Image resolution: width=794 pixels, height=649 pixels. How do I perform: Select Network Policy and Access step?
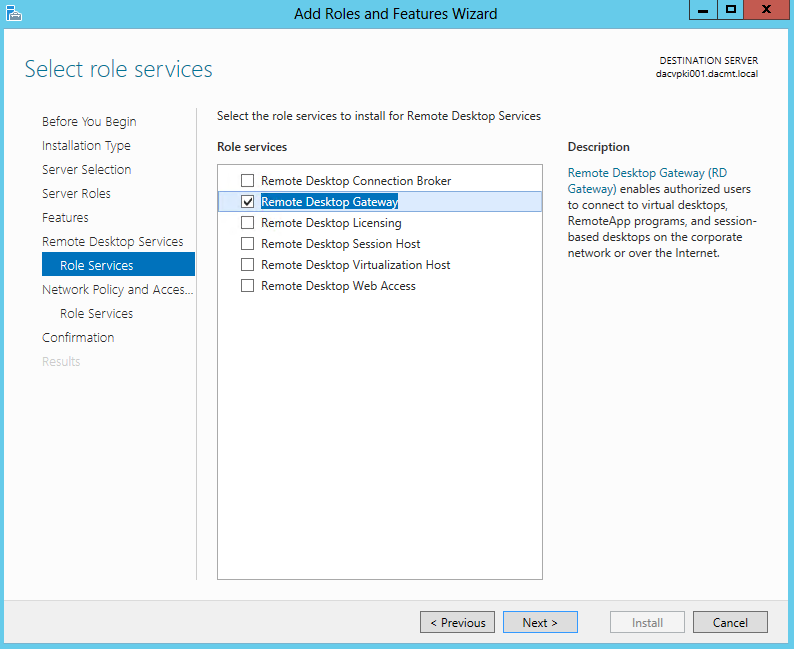[x=117, y=290]
